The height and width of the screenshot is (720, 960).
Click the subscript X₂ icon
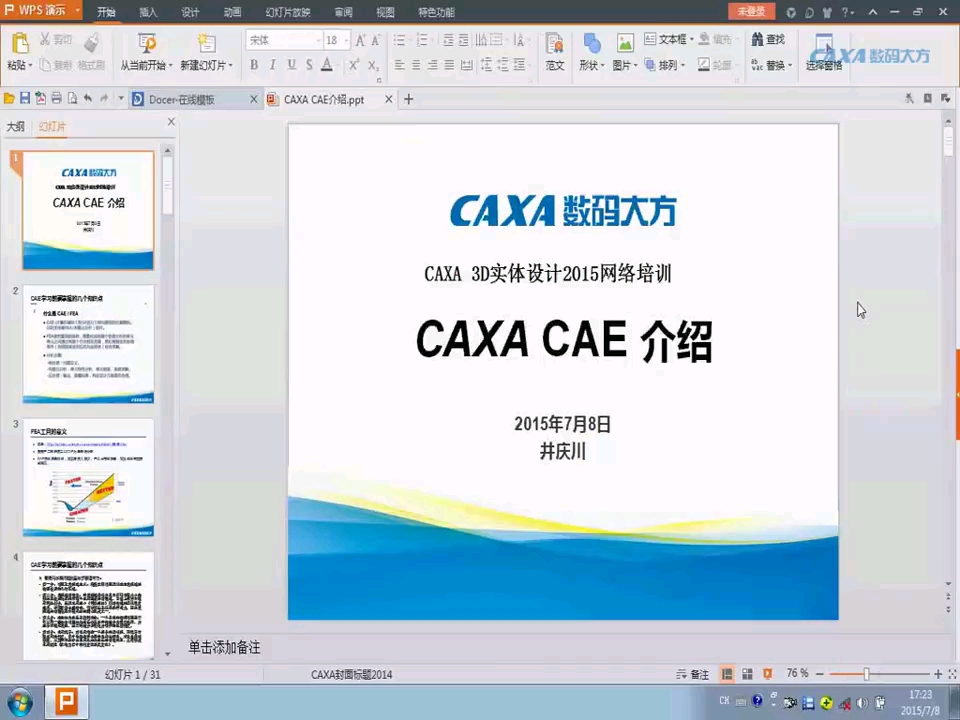(x=373, y=65)
